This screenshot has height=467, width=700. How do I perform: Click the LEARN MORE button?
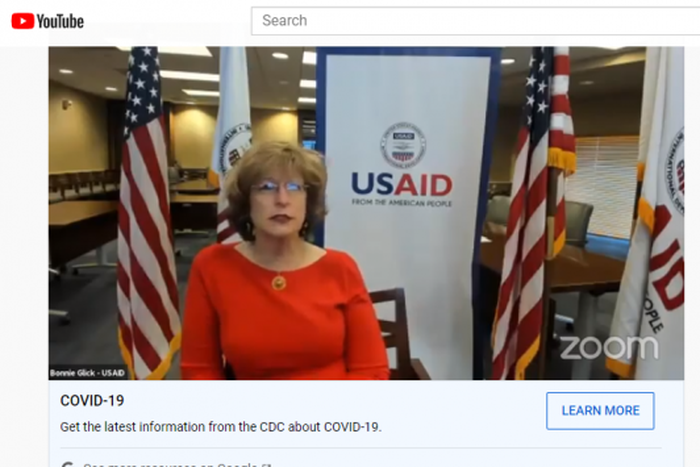click(x=600, y=411)
